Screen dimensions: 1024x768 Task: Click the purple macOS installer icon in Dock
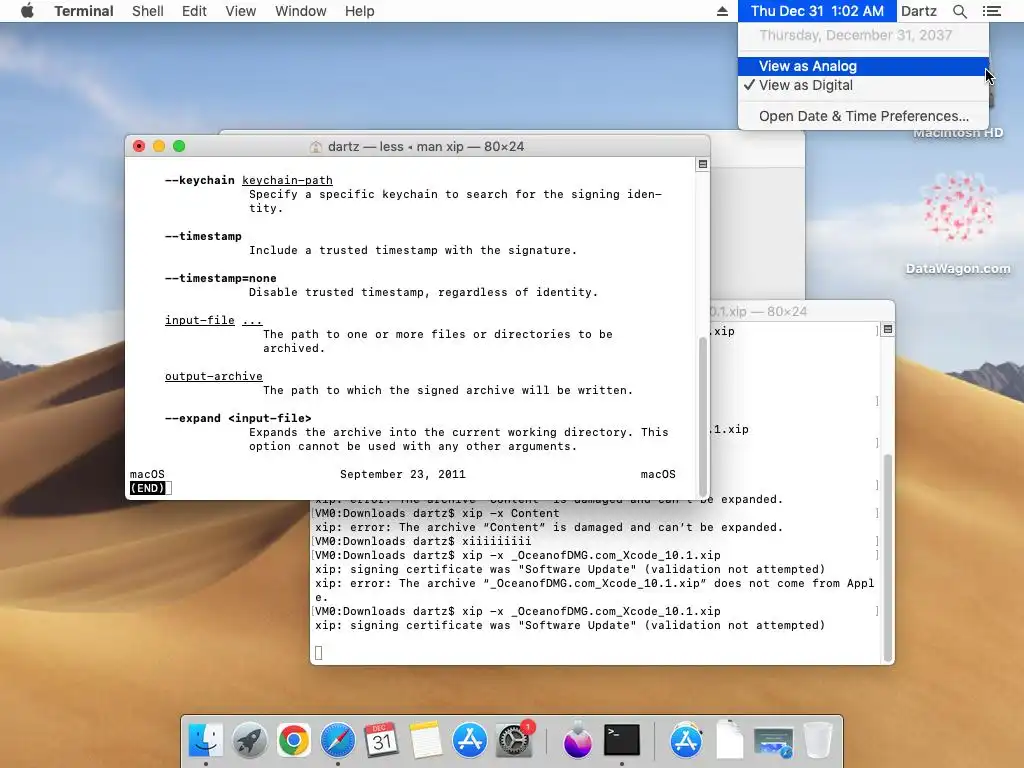(577, 740)
